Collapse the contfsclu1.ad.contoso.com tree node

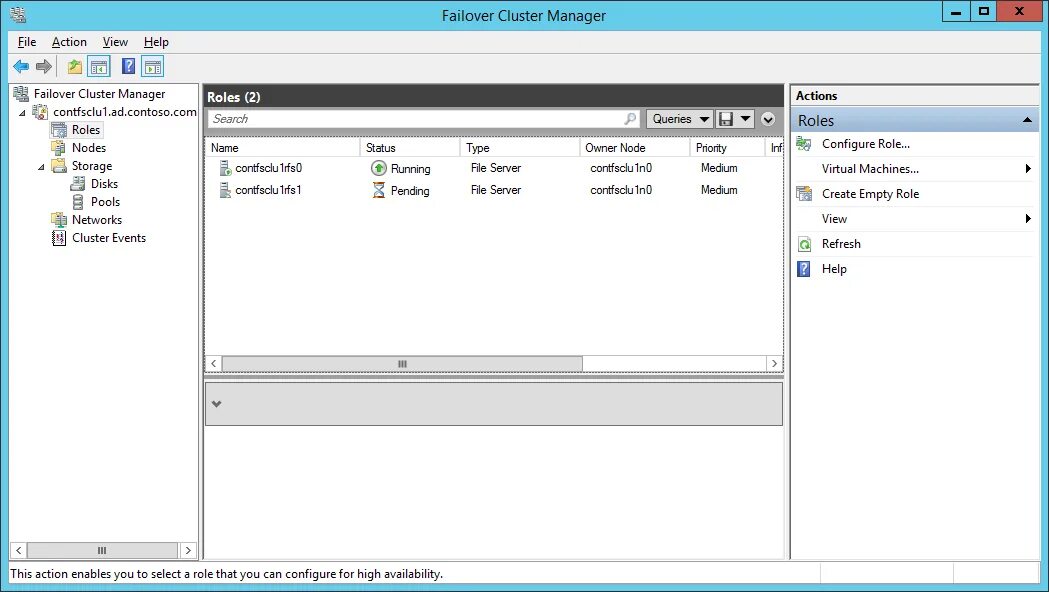coord(23,112)
